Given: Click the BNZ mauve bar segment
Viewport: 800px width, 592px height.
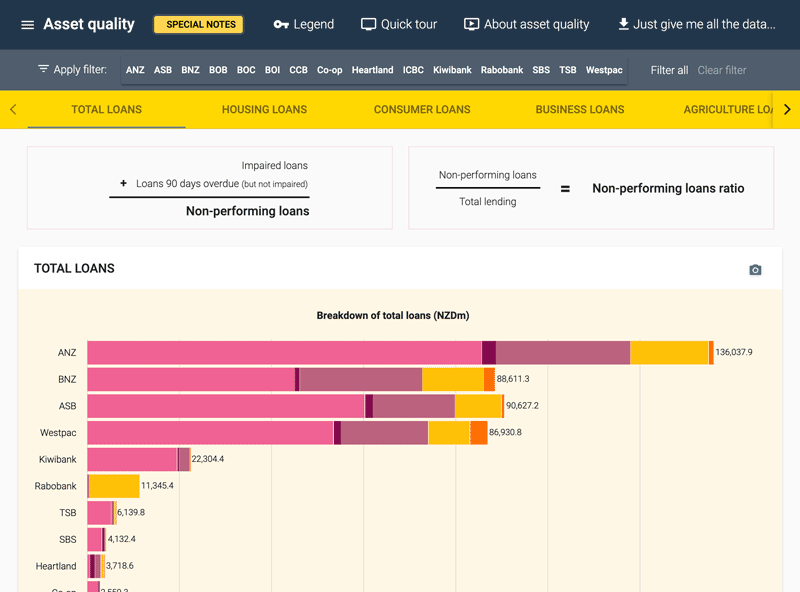Looking at the screenshot, I should [361, 379].
